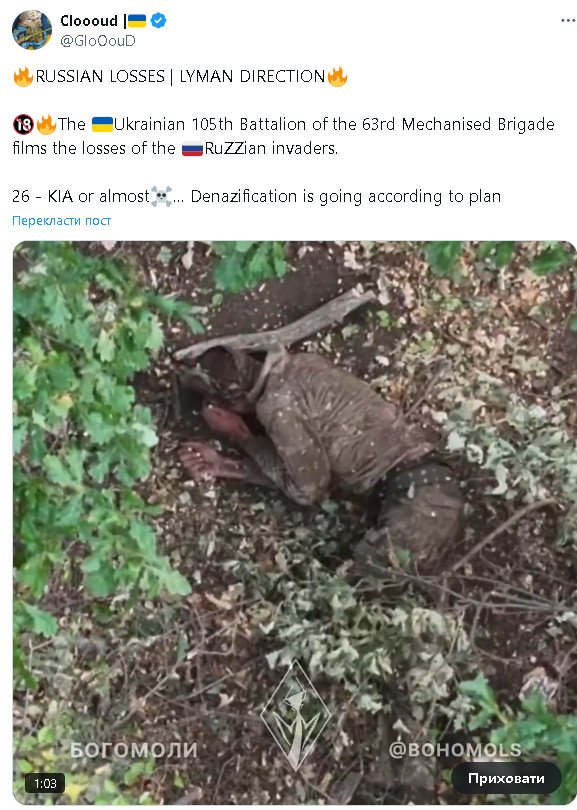The image size is (577, 810).
Task: Click the fire emoji after LYMAN DIRECTION
Action: (337, 76)
